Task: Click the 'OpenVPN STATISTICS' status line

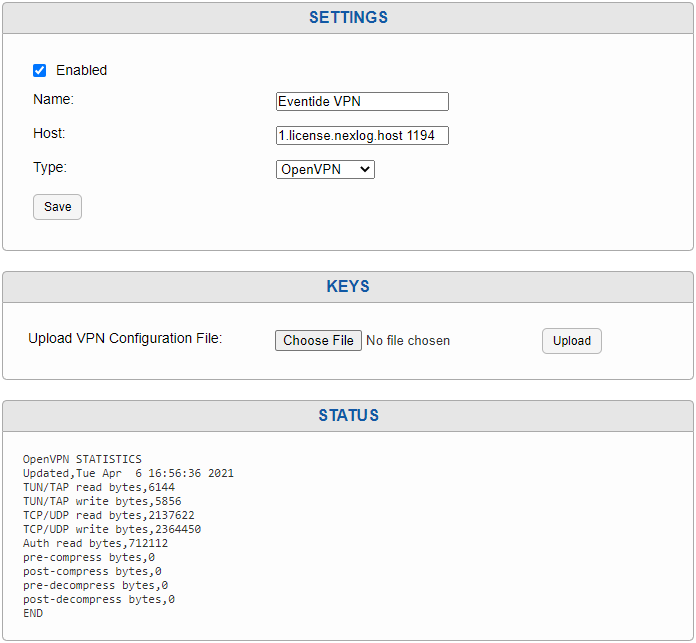Action: click(82, 460)
